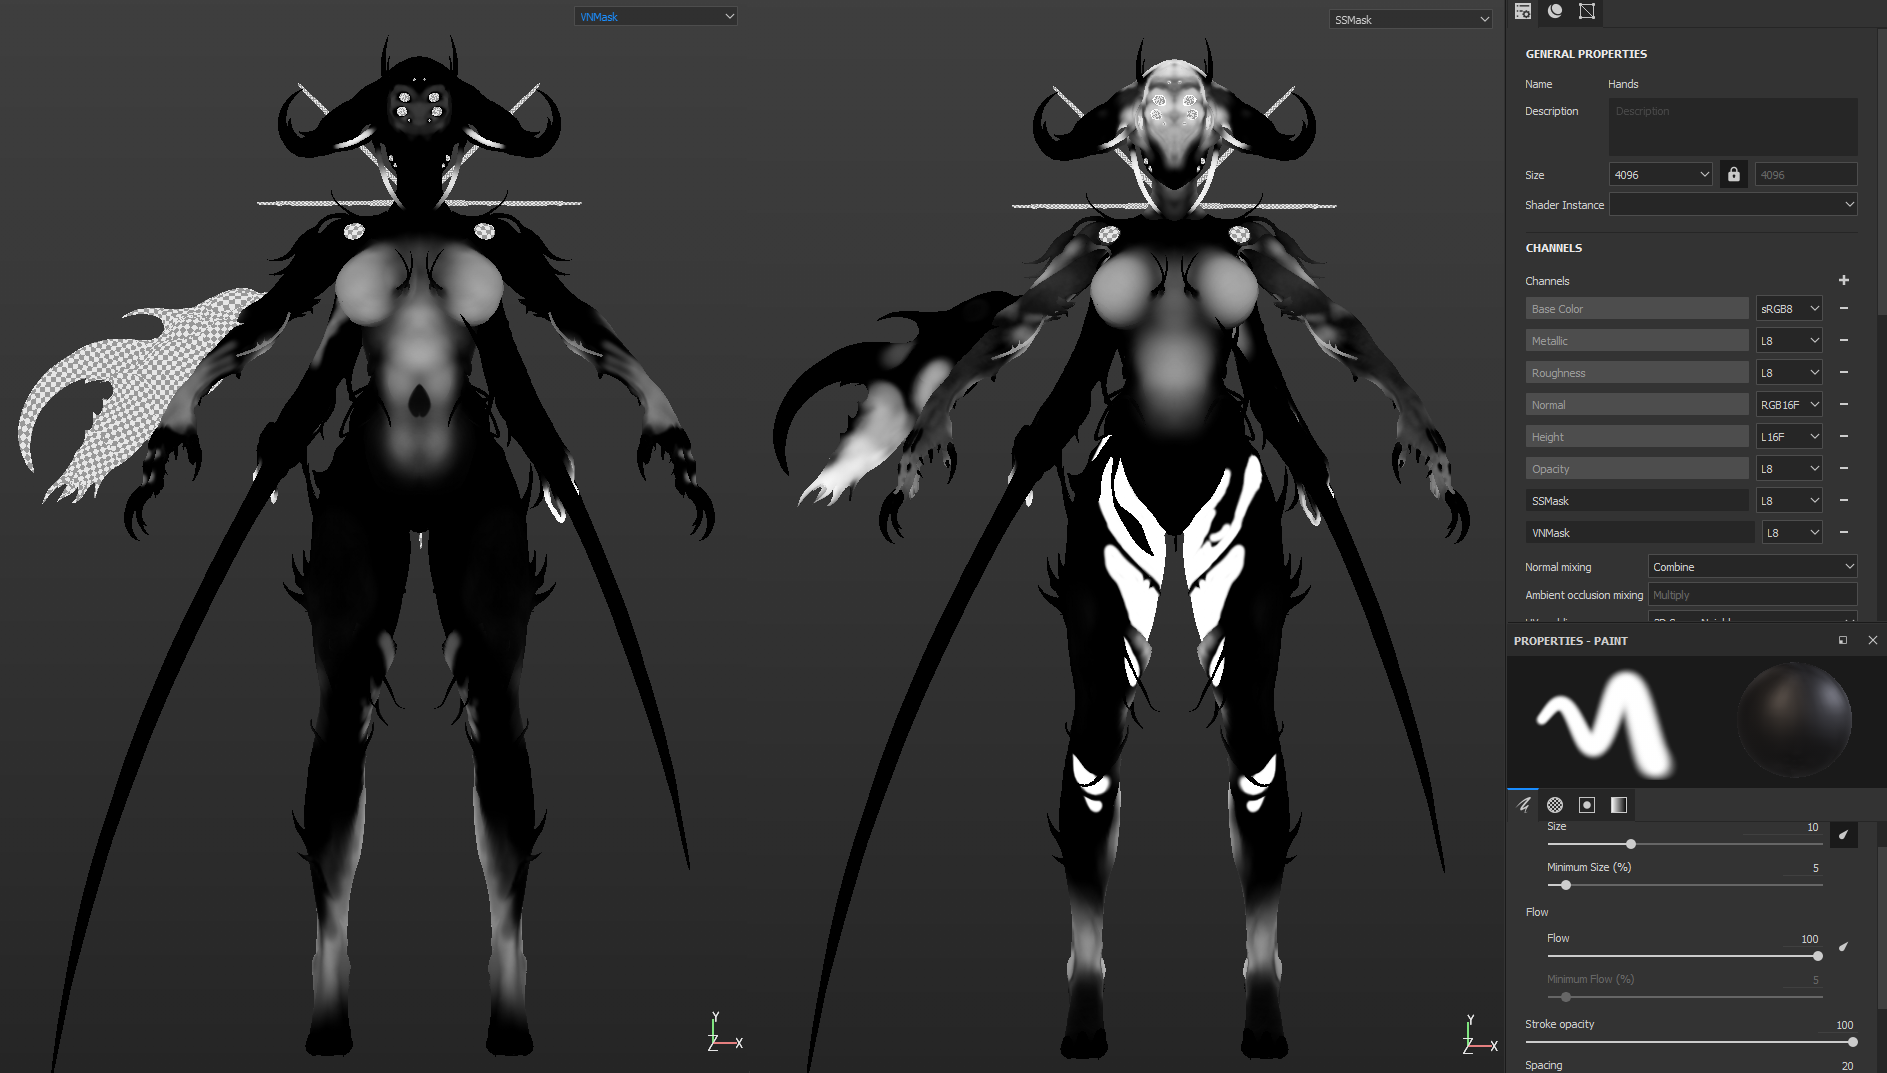Open the Grayscale gradient tab icon
1887x1073 pixels.
1618,804
